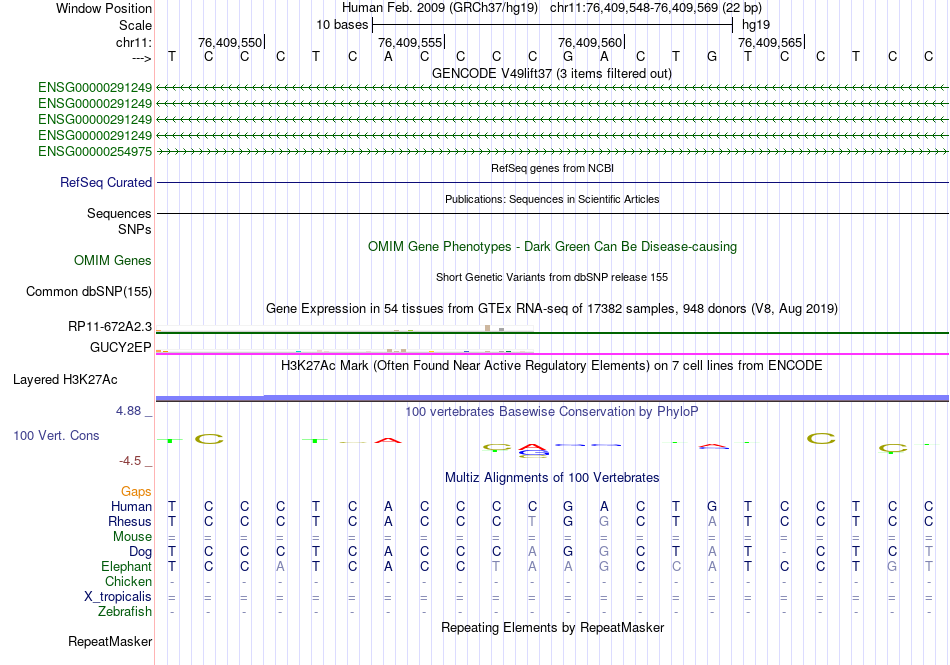Click the SNPs track label
This screenshot has width=950, height=665.
pyautogui.click(x=135, y=230)
